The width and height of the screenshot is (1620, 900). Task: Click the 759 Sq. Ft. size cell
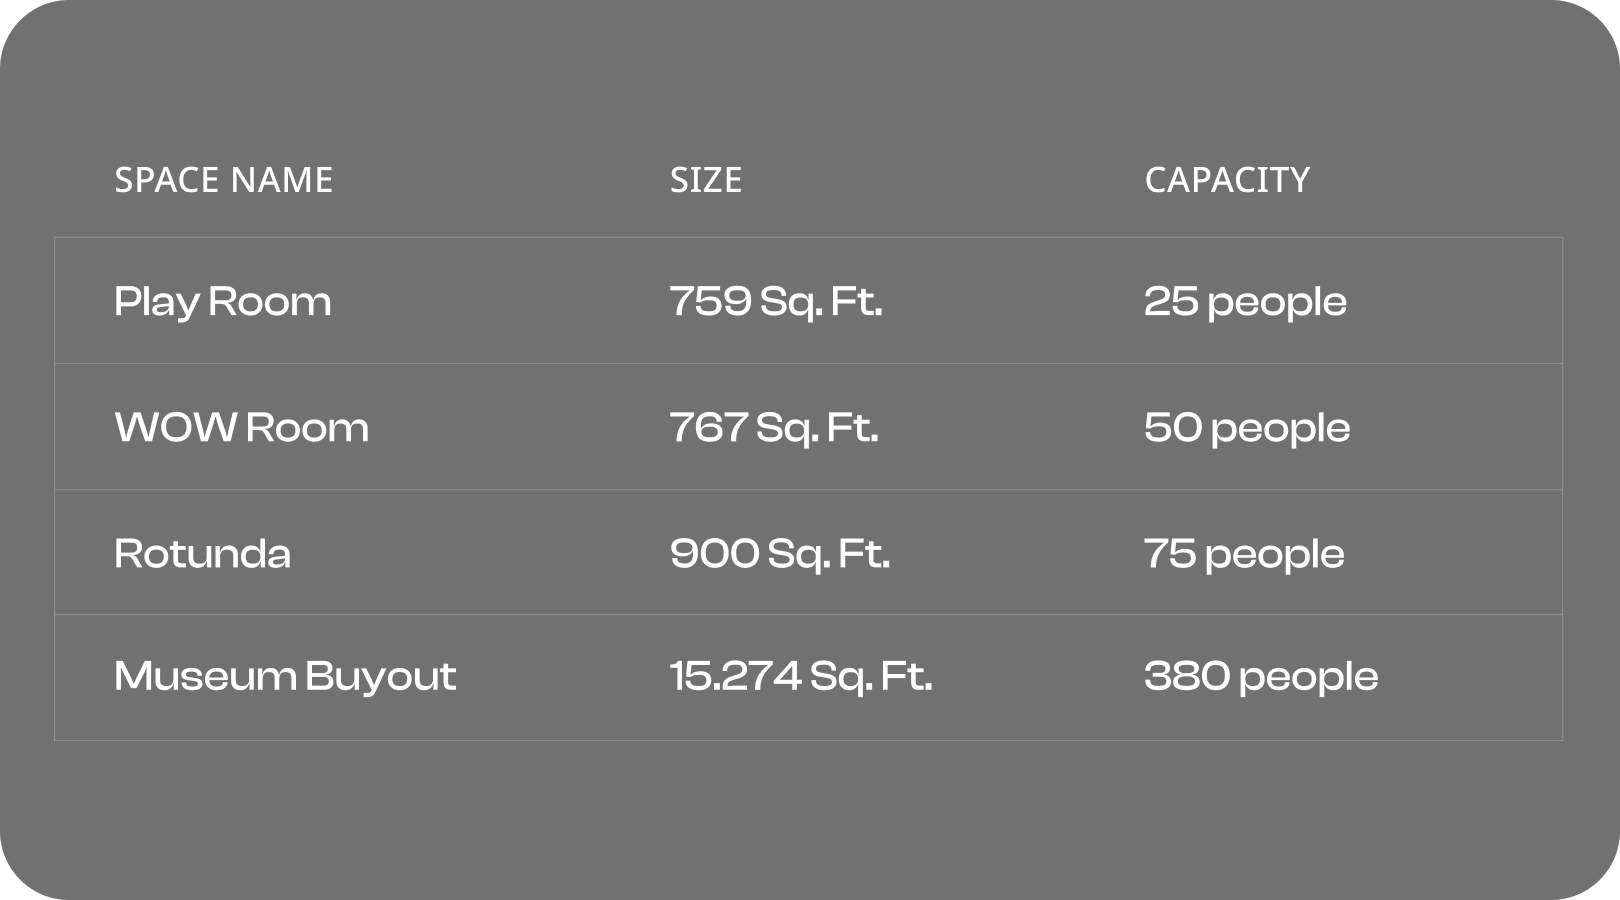click(x=776, y=302)
